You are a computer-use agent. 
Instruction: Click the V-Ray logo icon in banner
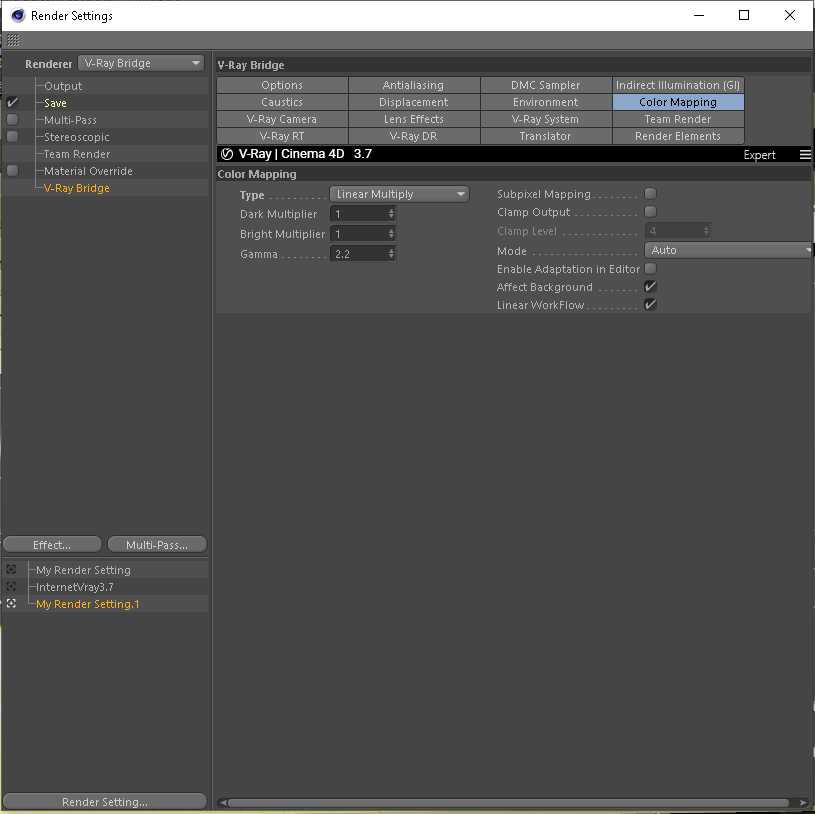tap(227, 154)
